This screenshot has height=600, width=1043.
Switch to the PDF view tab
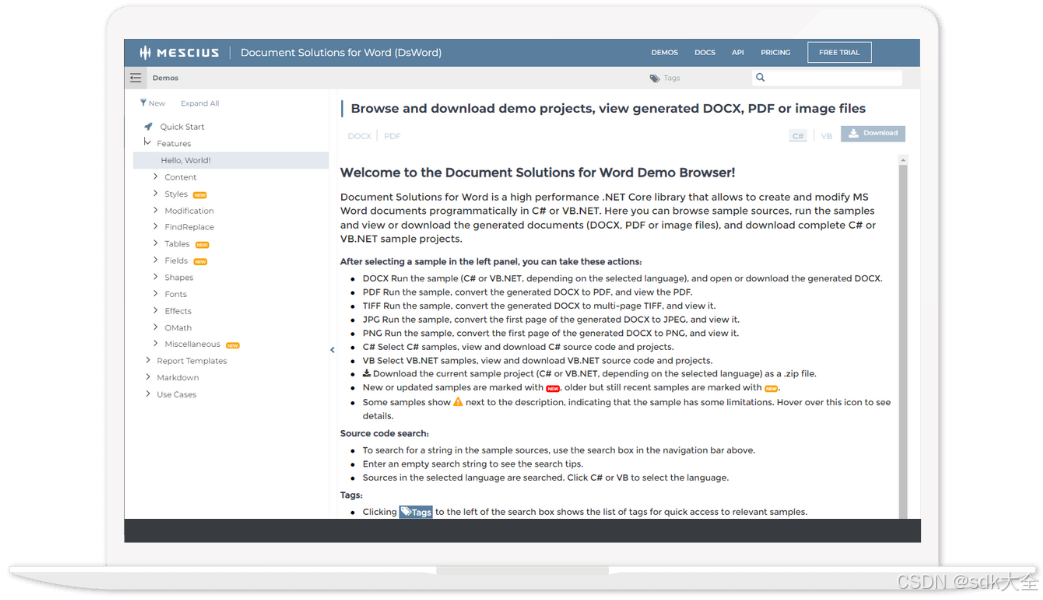(x=392, y=136)
